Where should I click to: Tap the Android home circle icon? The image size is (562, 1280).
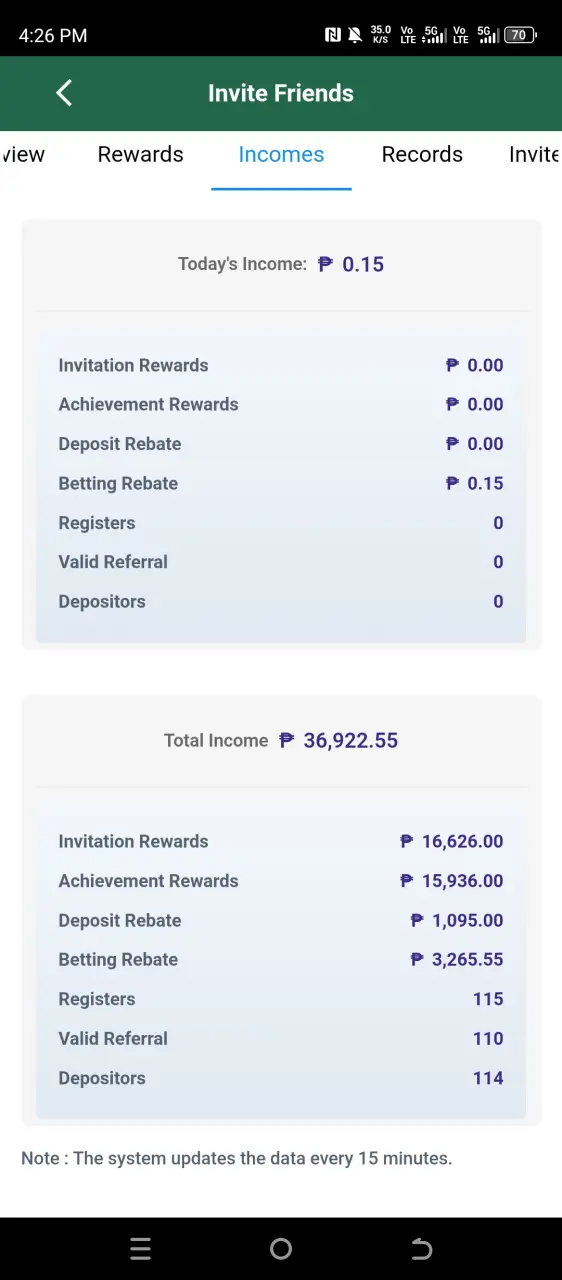281,1248
